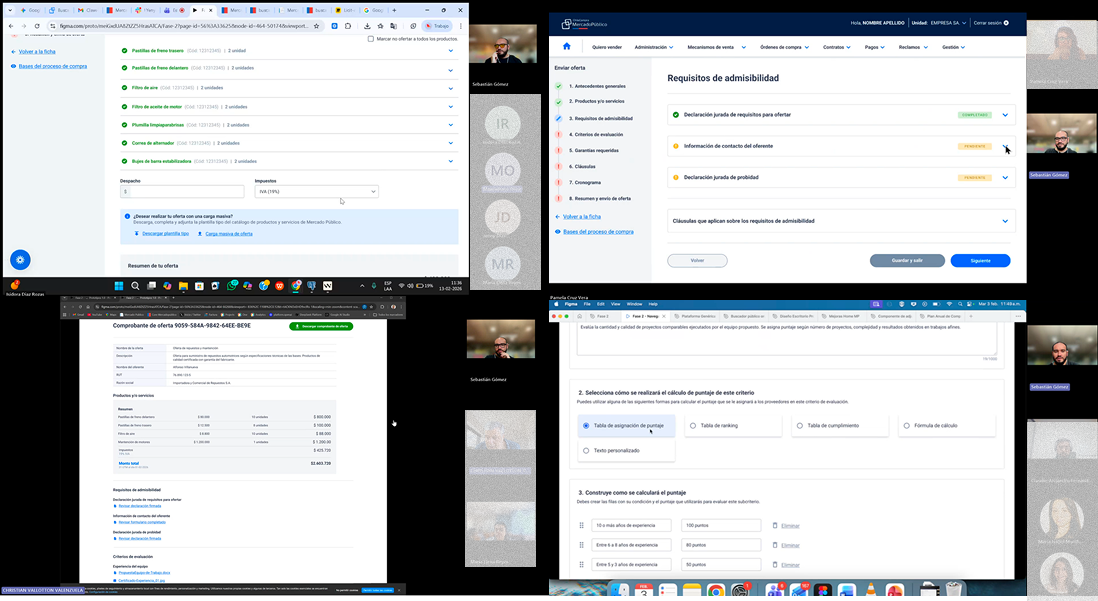
Task: Open Chrome from the macOS Dock
Action: click(x=716, y=590)
